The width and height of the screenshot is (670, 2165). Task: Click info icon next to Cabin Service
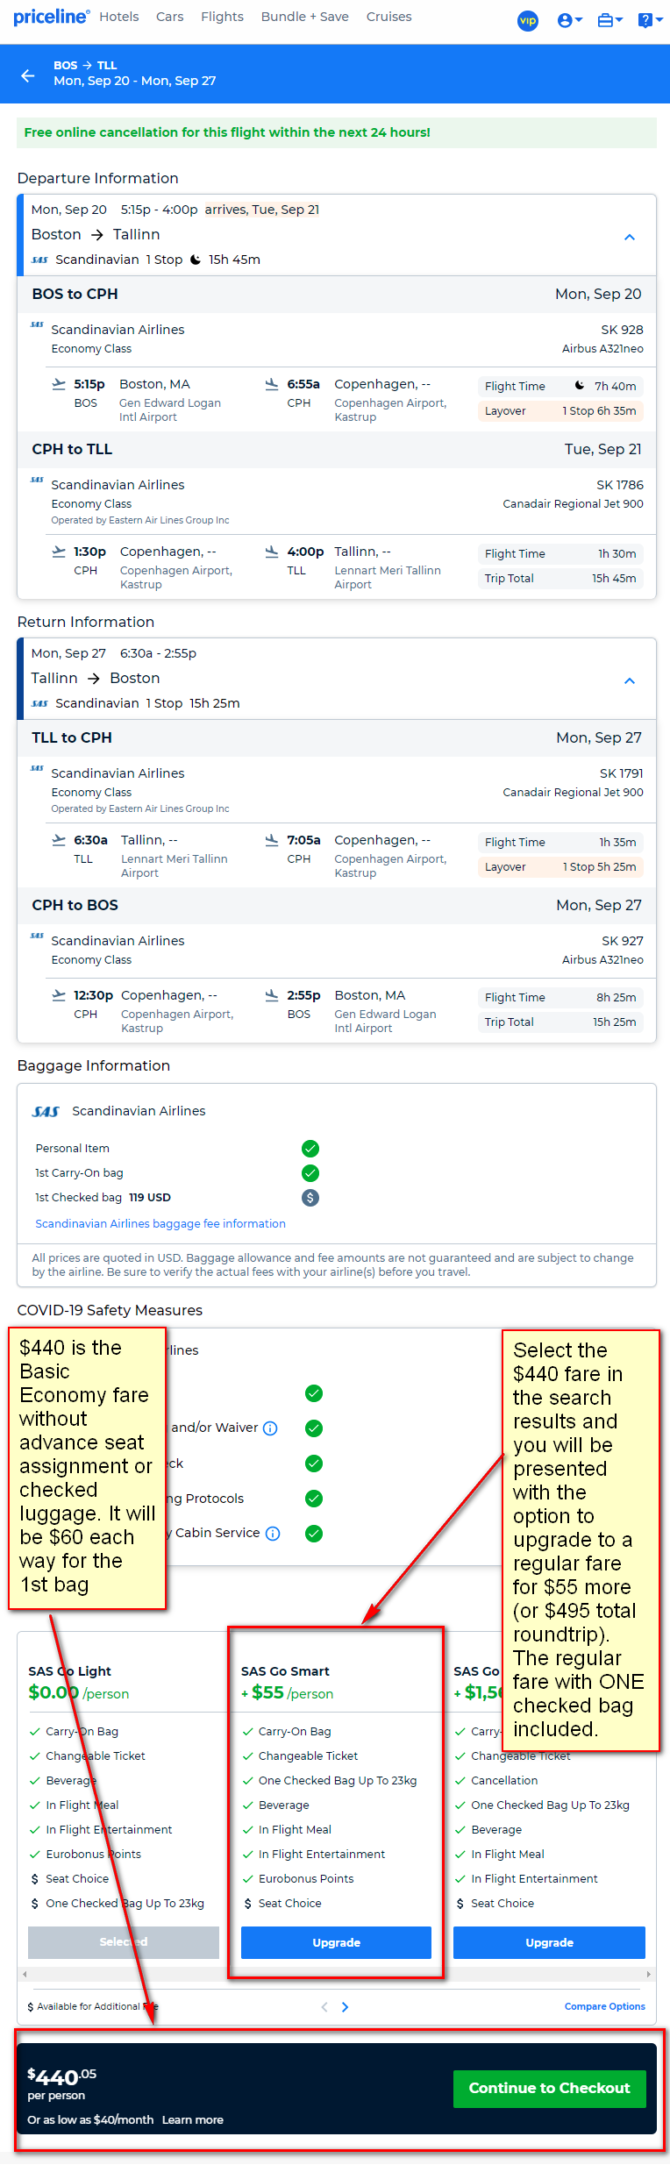273,1533
